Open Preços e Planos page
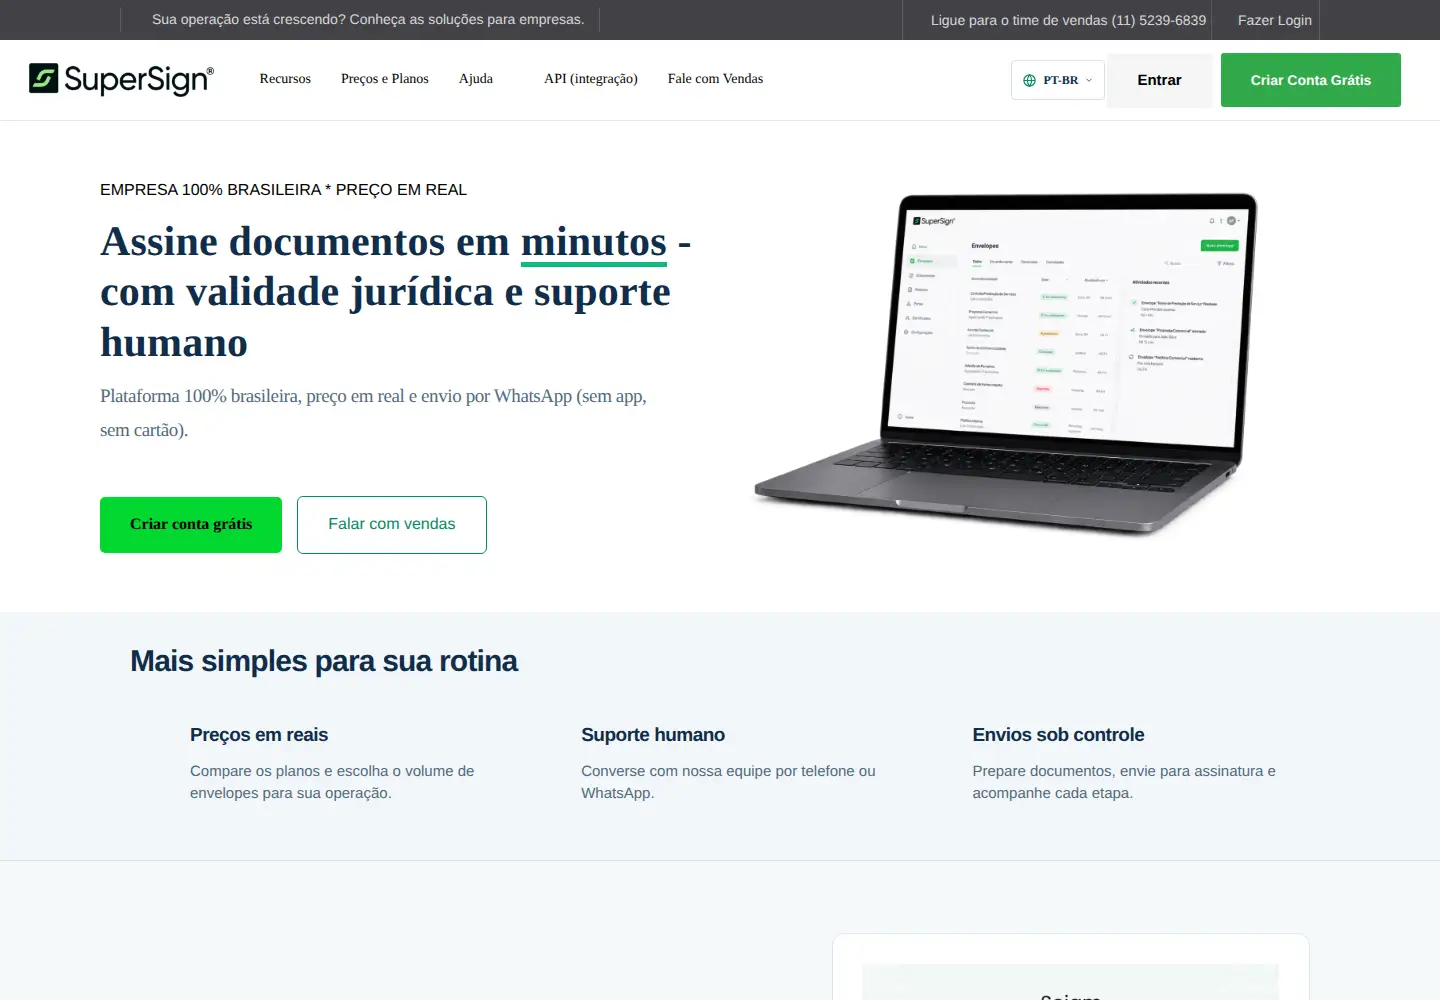Screen dimensions: 1440x1000 tap(385, 79)
